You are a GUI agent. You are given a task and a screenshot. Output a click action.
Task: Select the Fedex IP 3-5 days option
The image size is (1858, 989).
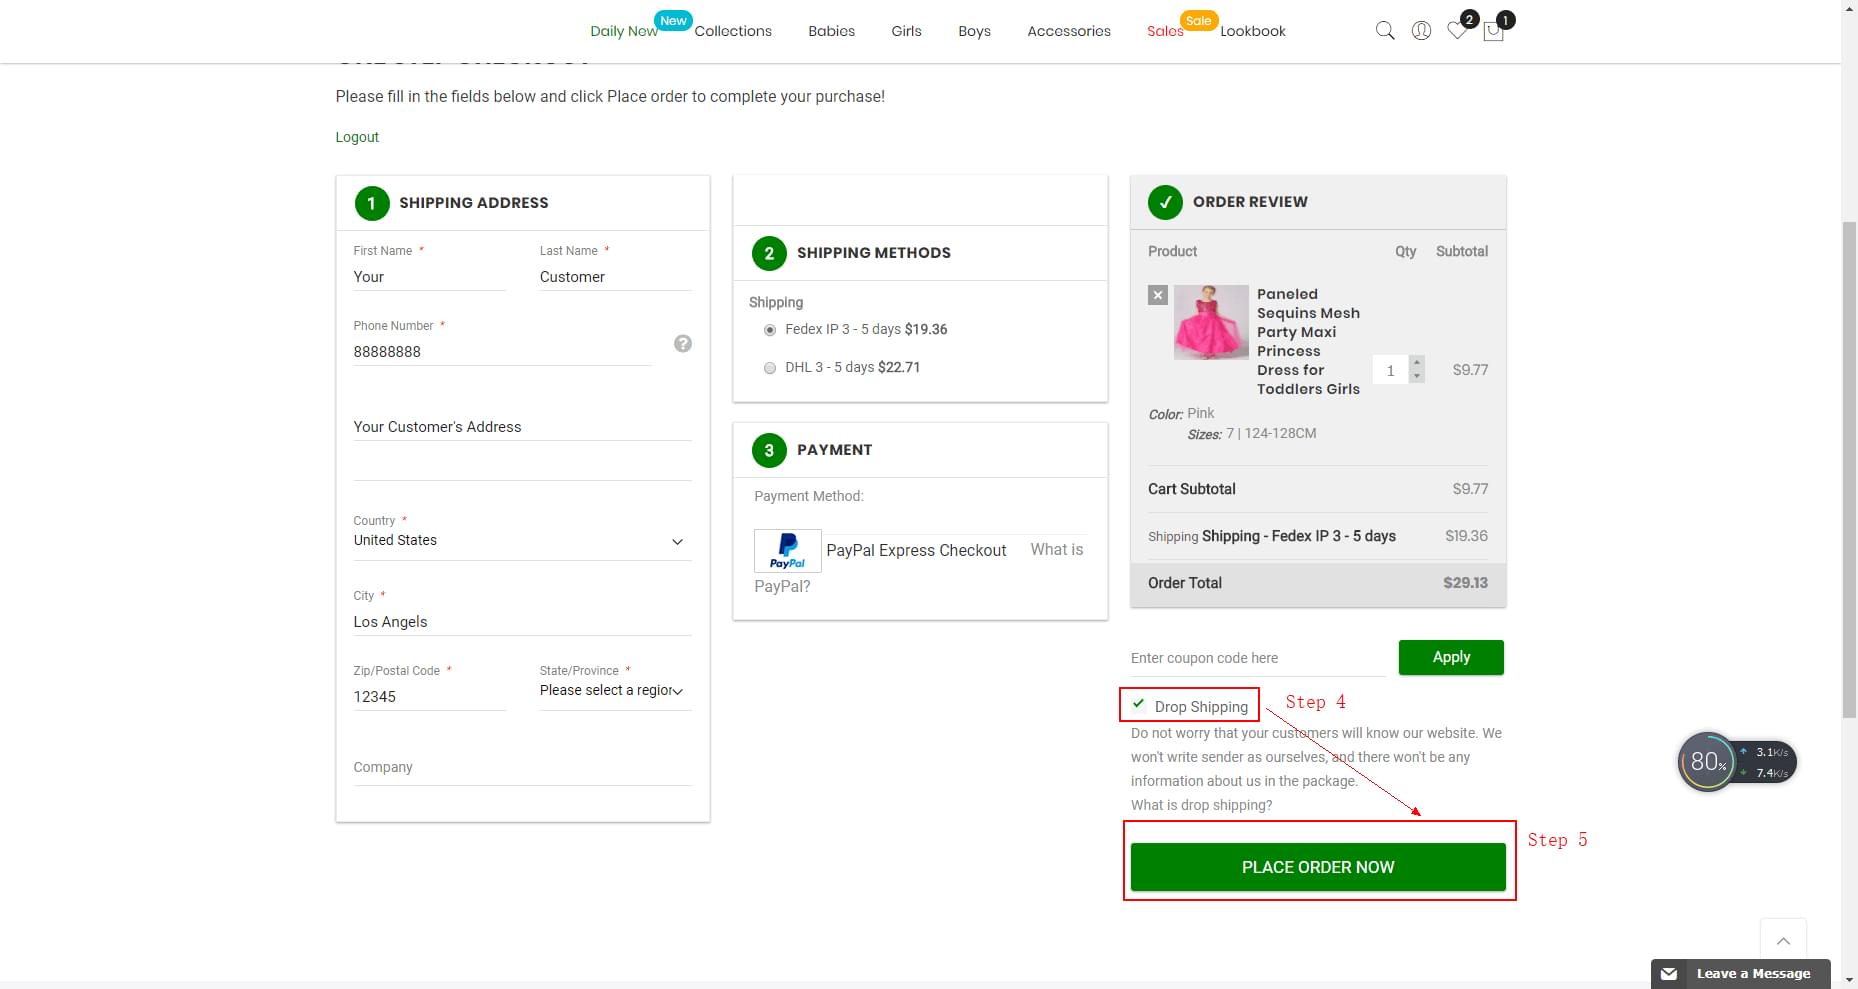(x=770, y=330)
